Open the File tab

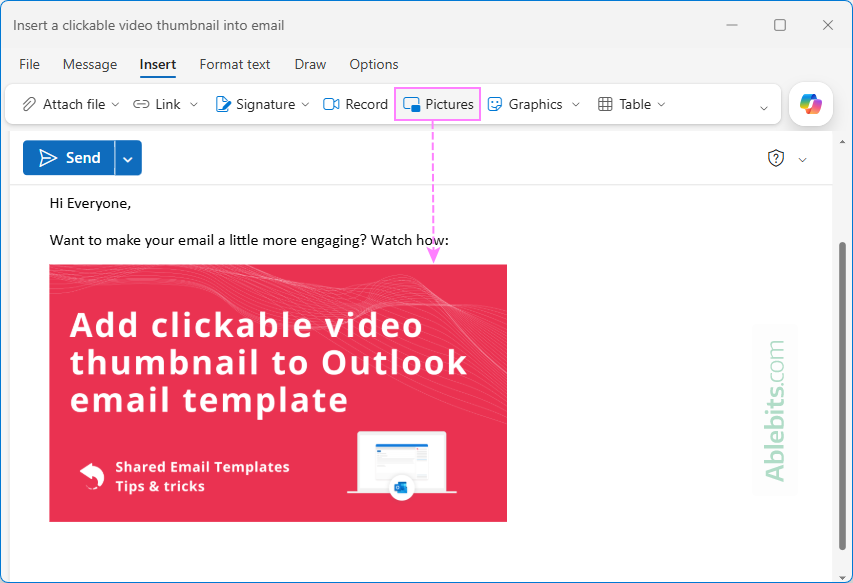pyautogui.click(x=29, y=64)
